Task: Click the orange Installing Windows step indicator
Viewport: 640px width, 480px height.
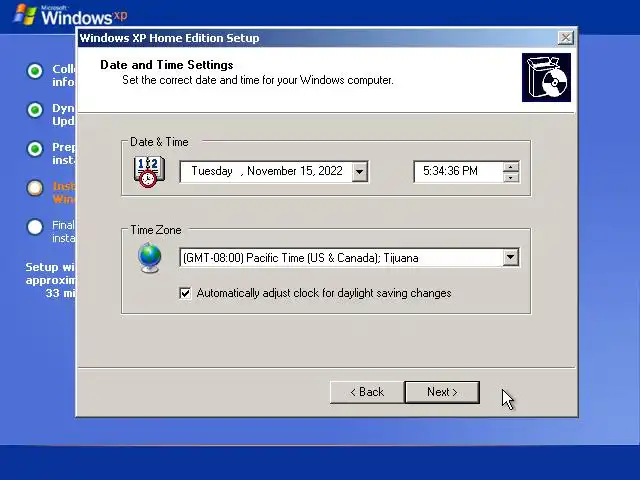Action: coord(35,188)
